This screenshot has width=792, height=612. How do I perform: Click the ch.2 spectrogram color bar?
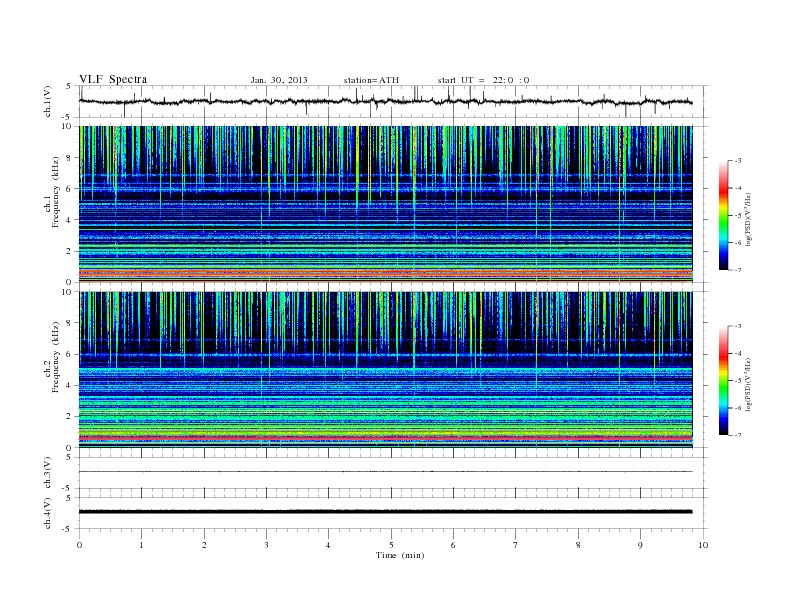point(723,381)
